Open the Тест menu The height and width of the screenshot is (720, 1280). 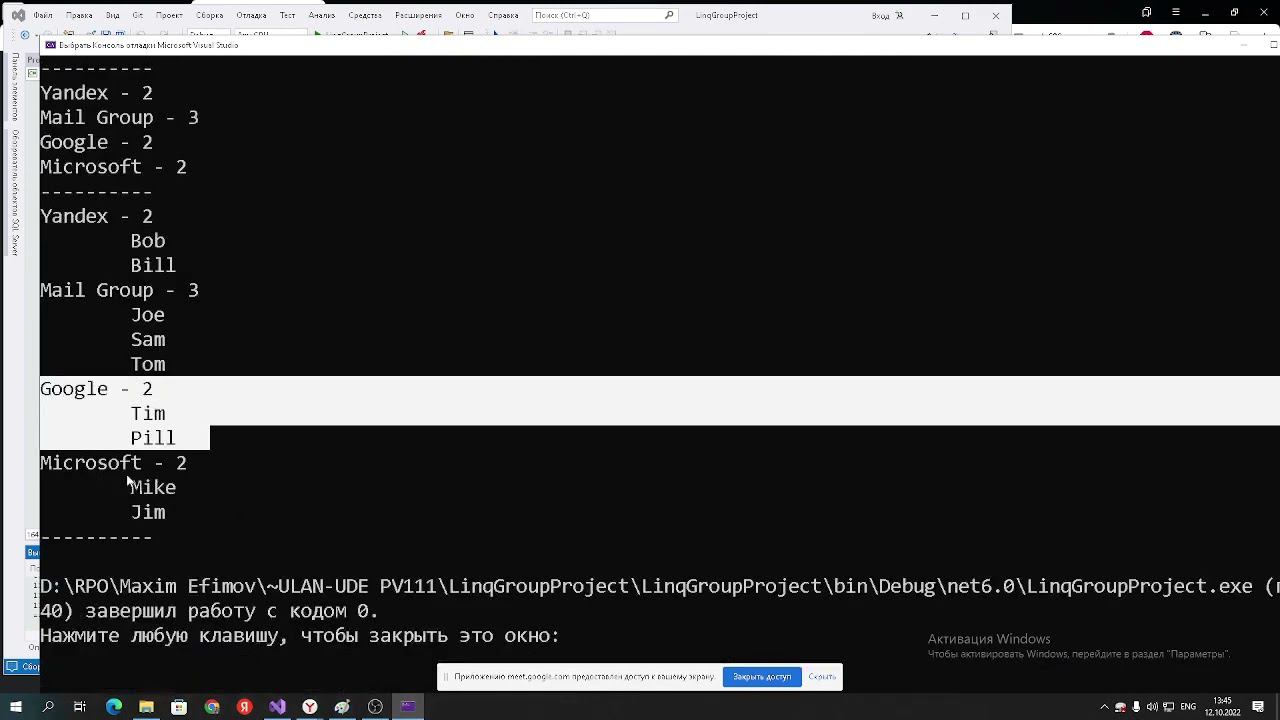(287, 15)
